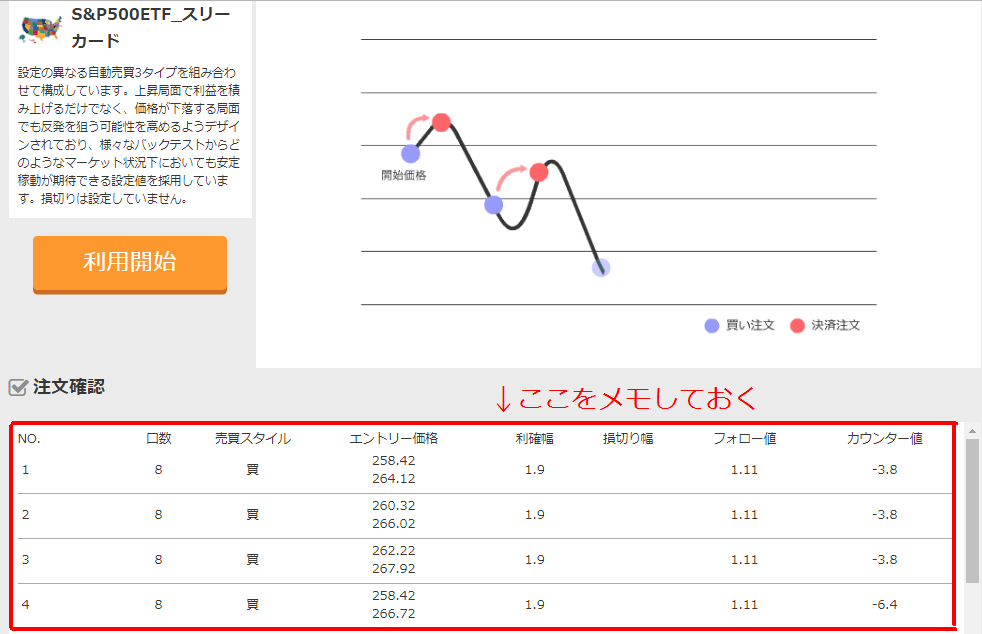This screenshot has height=634, width=982.
Task: Start using the strategy with 利用開始 button
Action: click(130, 264)
